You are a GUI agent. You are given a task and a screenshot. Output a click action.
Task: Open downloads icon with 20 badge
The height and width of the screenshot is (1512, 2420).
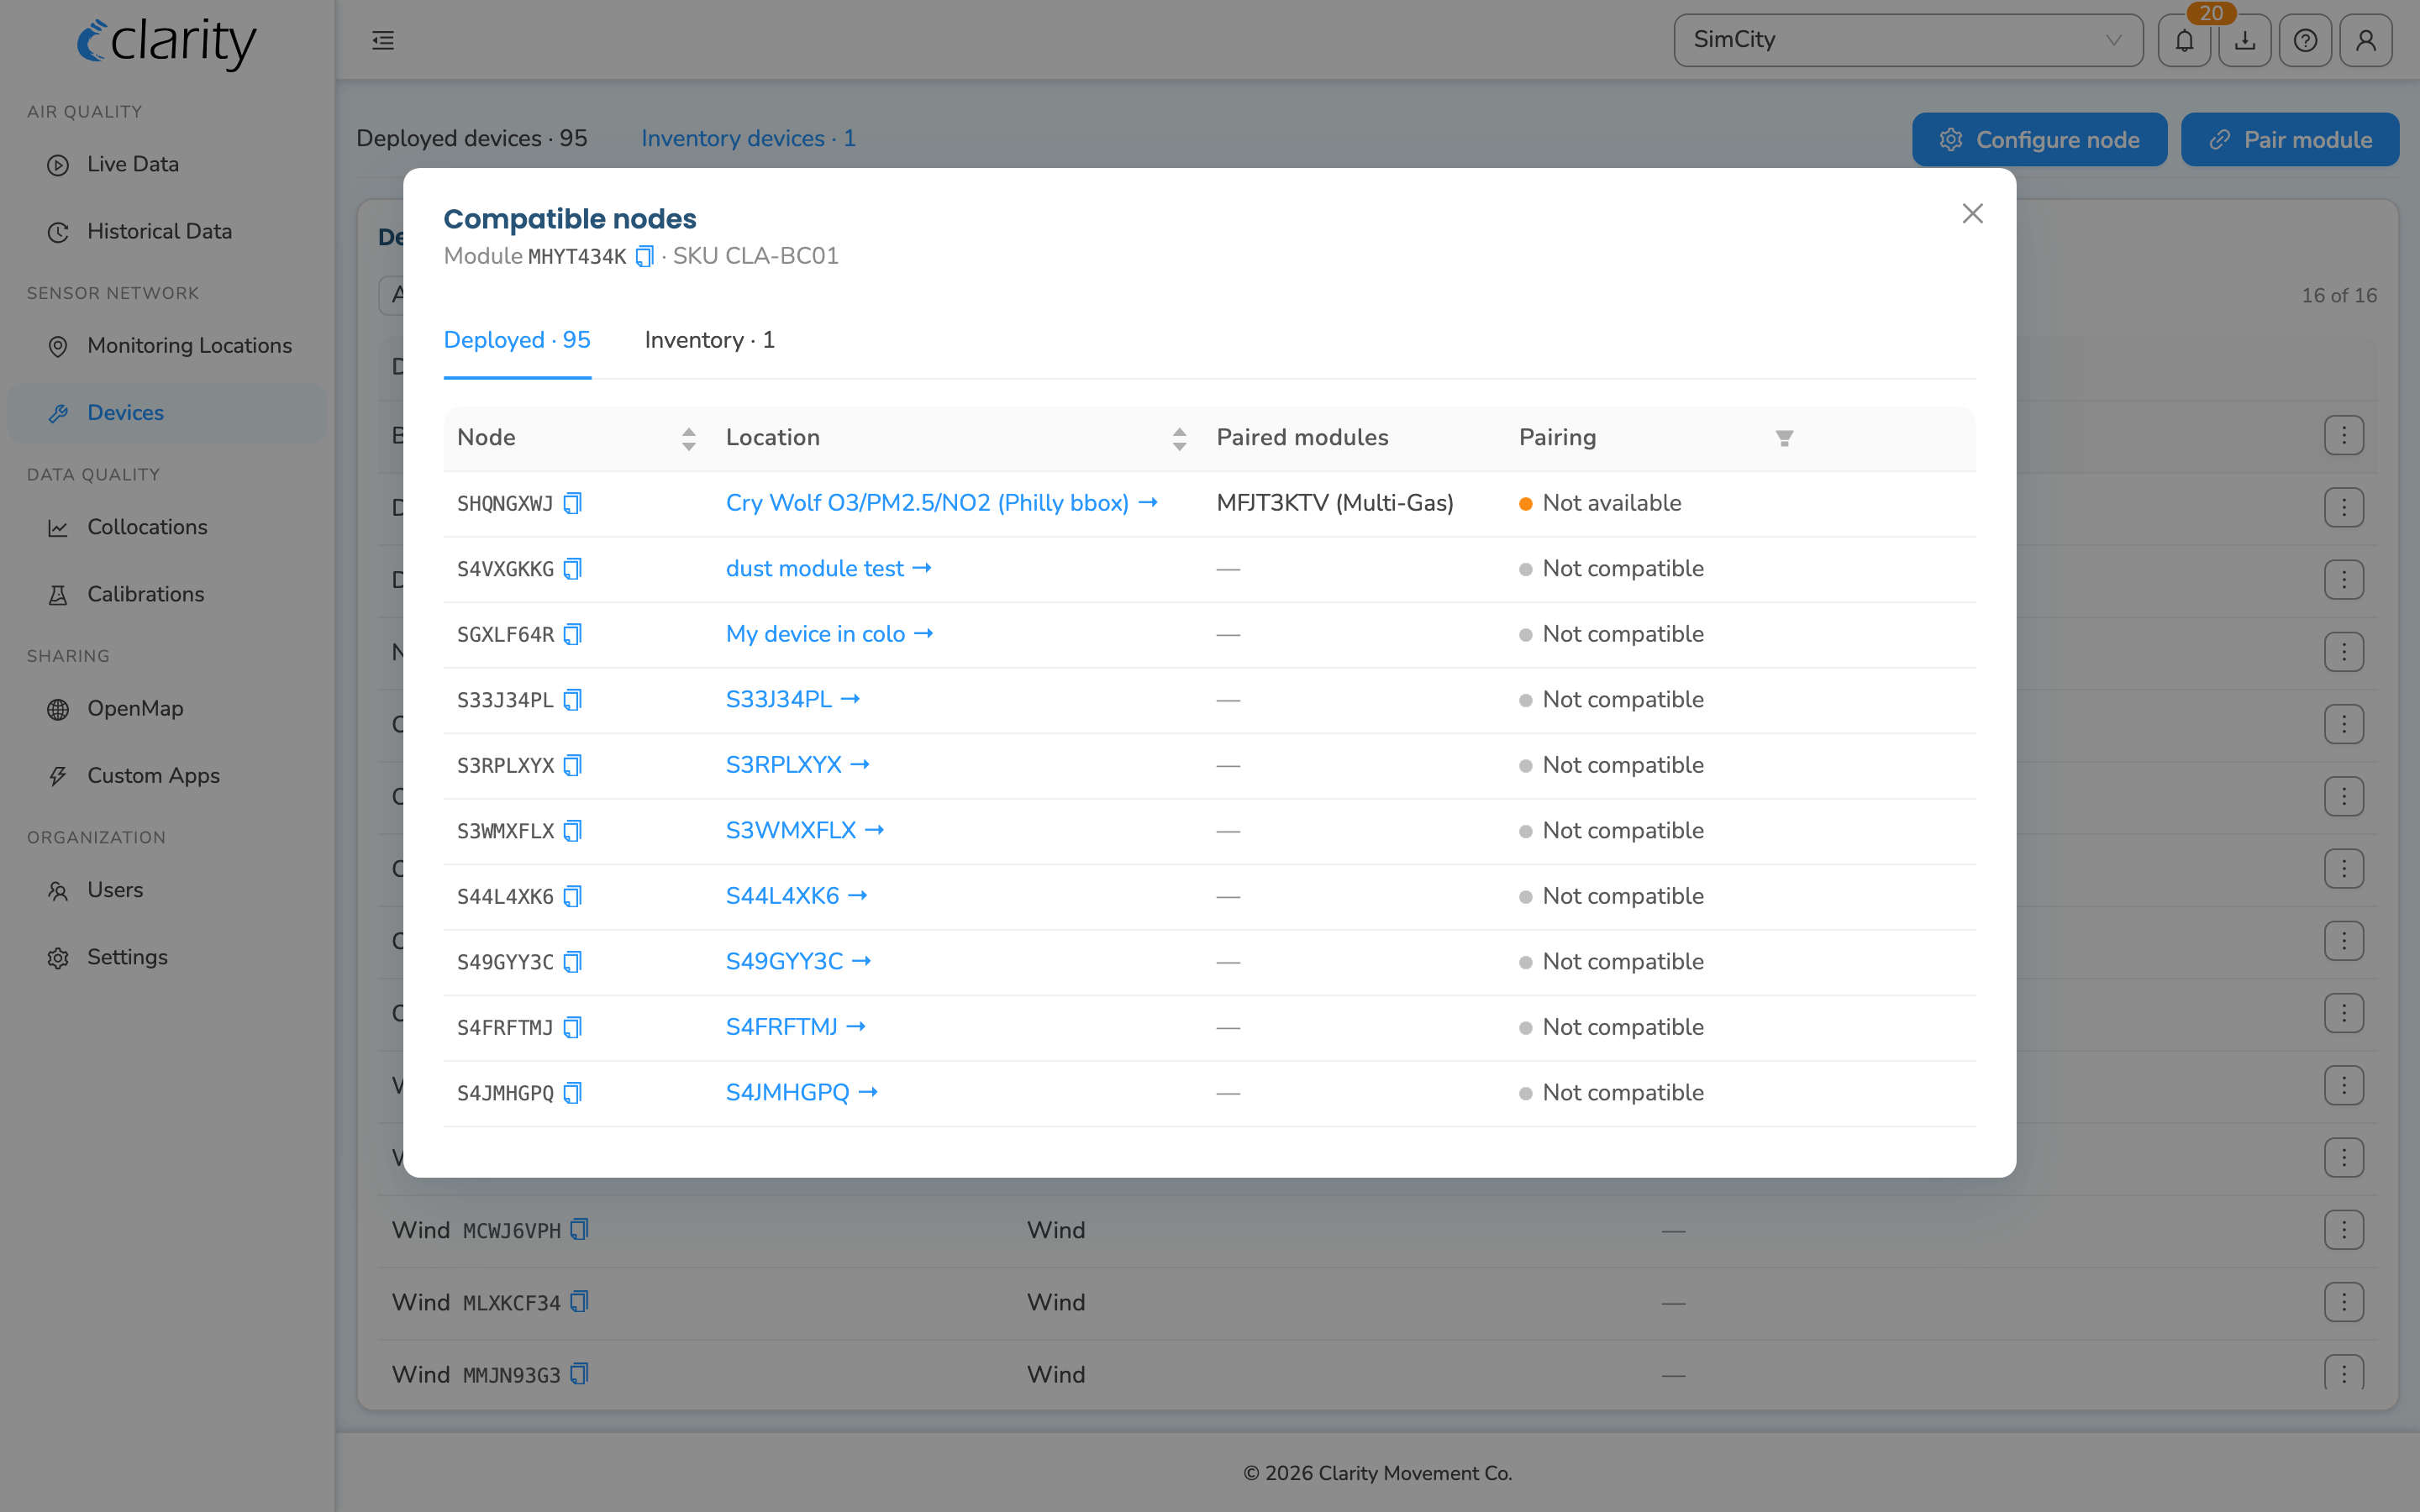pyautogui.click(x=2245, y=40)
